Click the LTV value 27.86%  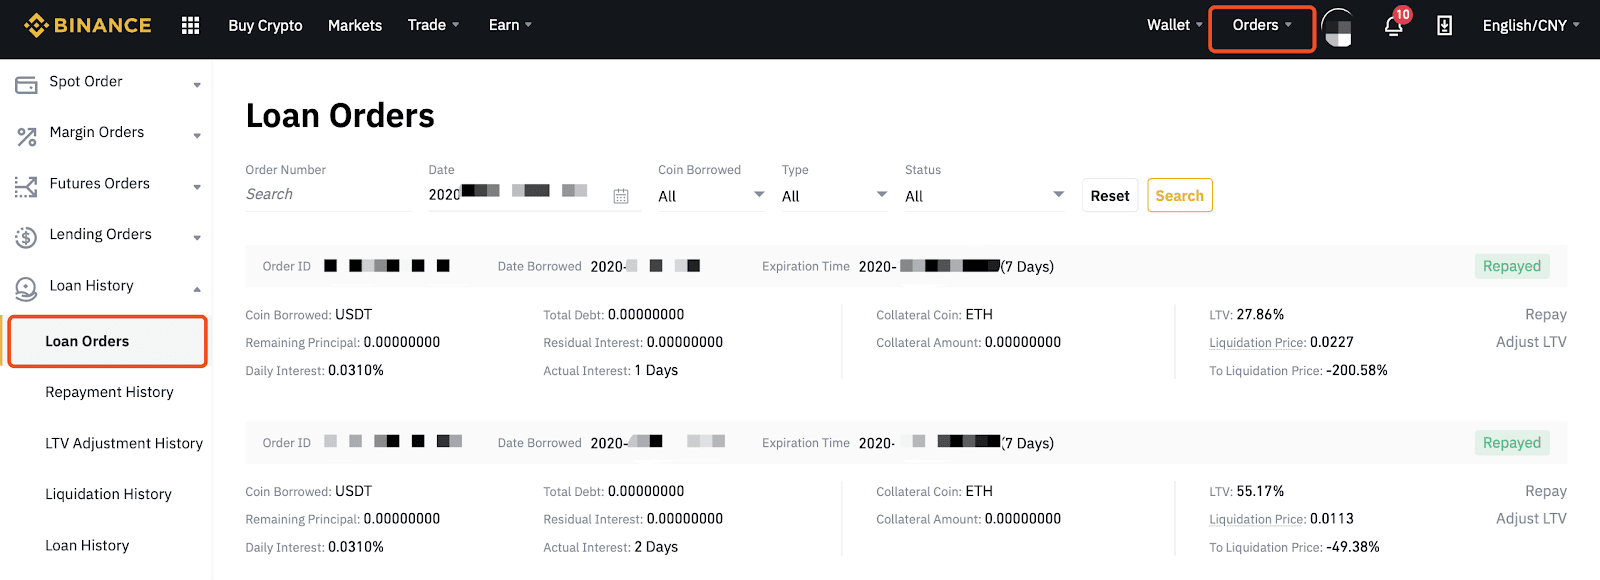point(1260,315)
